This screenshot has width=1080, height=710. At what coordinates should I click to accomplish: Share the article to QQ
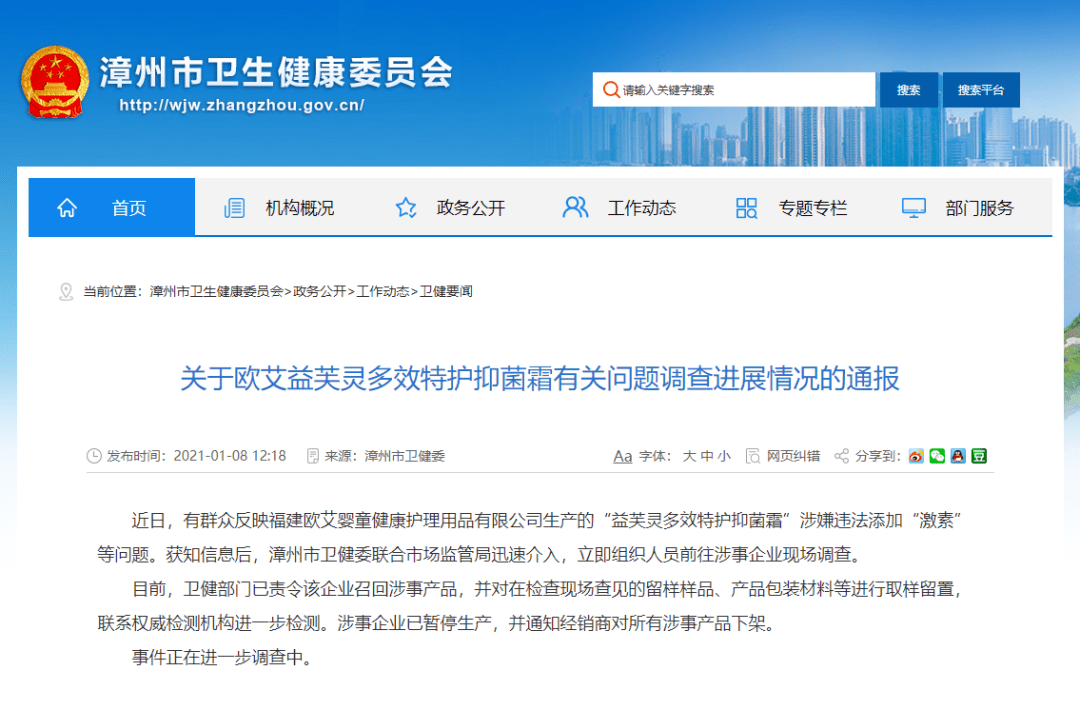[x=958, y=455]
